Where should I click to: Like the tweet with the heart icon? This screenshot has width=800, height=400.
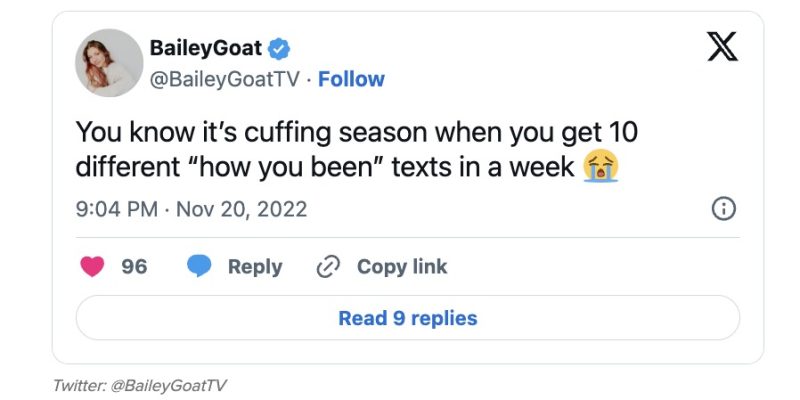click(x=91, y=266)
